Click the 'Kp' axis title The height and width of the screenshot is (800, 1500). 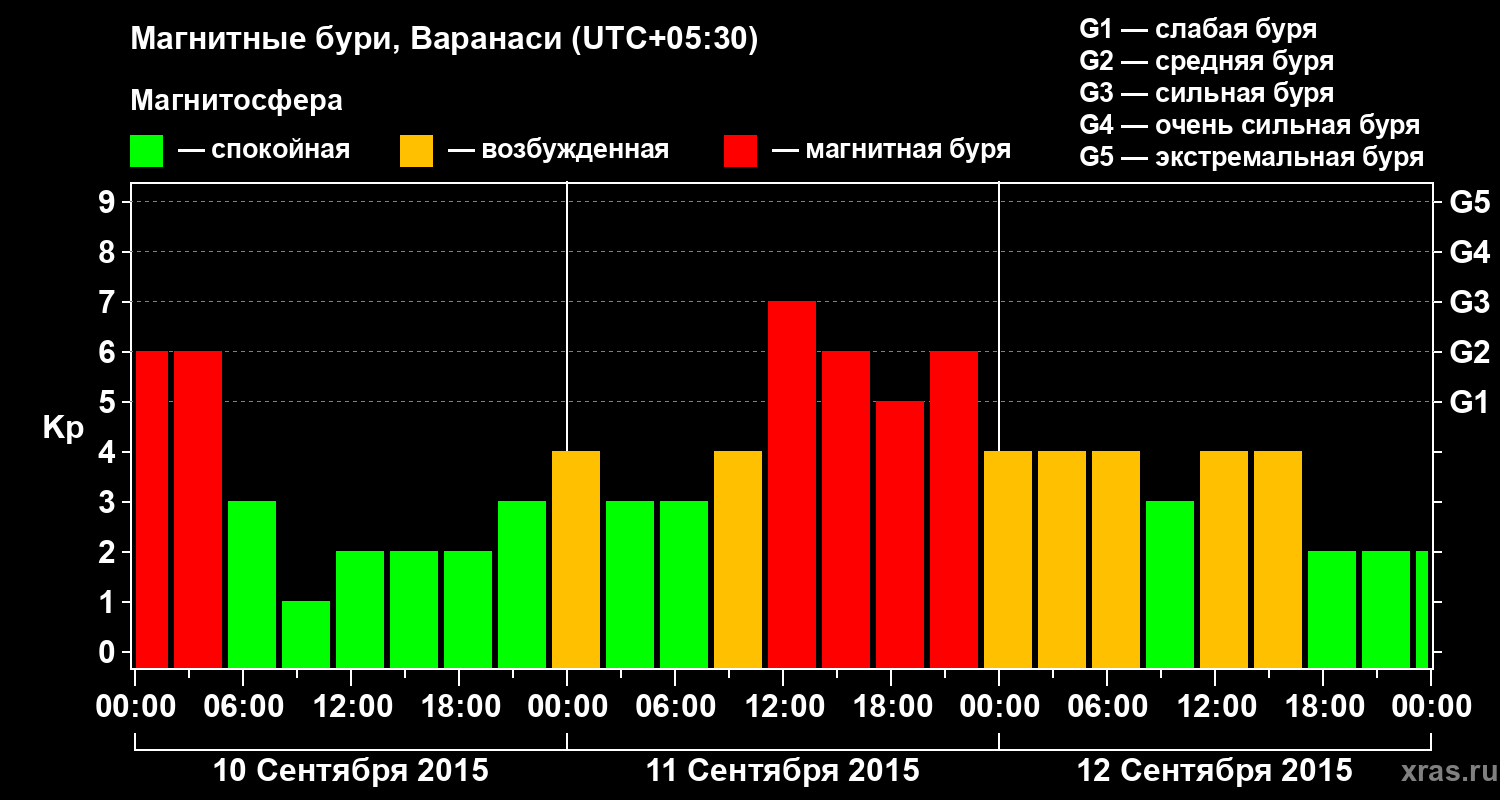click(x=63, y=427)
